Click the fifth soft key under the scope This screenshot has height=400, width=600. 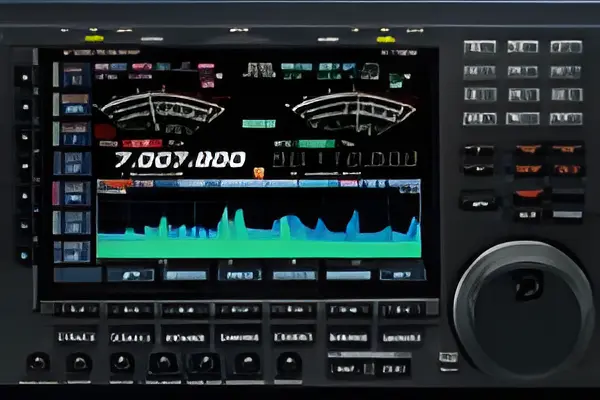[295, 275]
